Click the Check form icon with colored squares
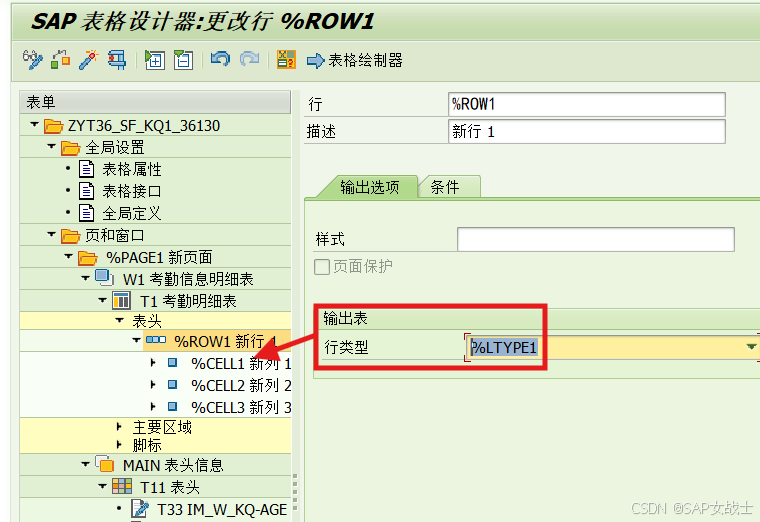 (x=61, y=60)
